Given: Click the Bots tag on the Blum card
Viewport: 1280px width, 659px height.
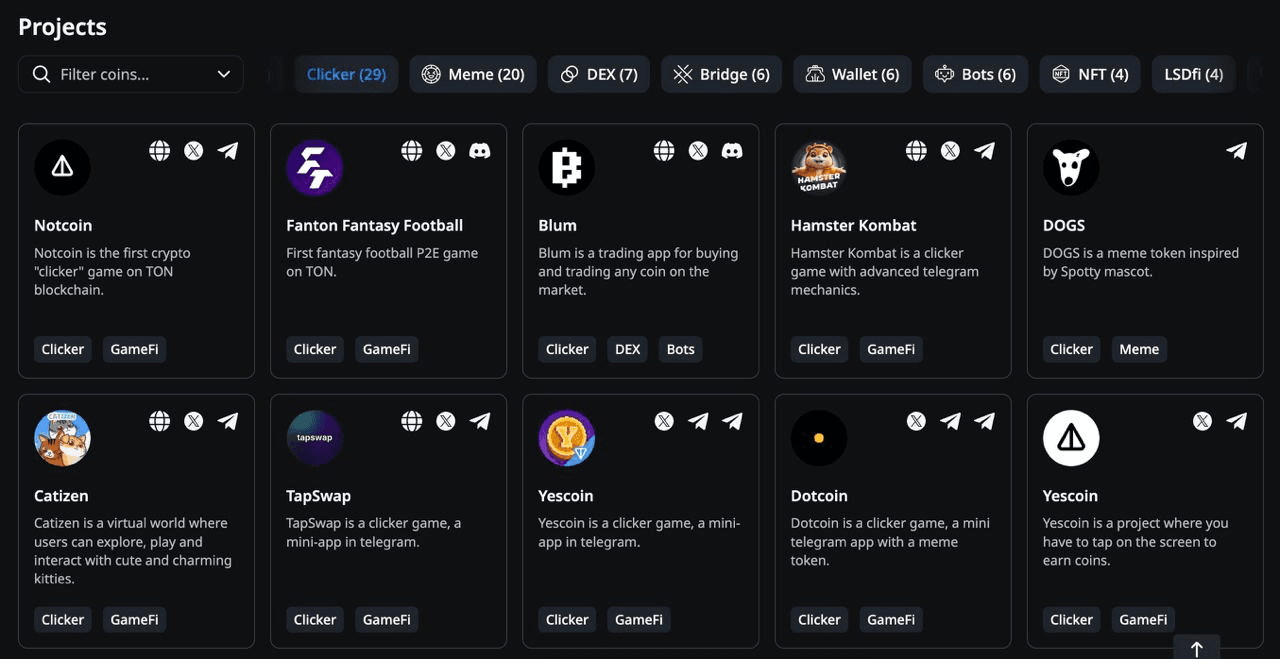Looking at the screenshot, I should click(680, 348).
